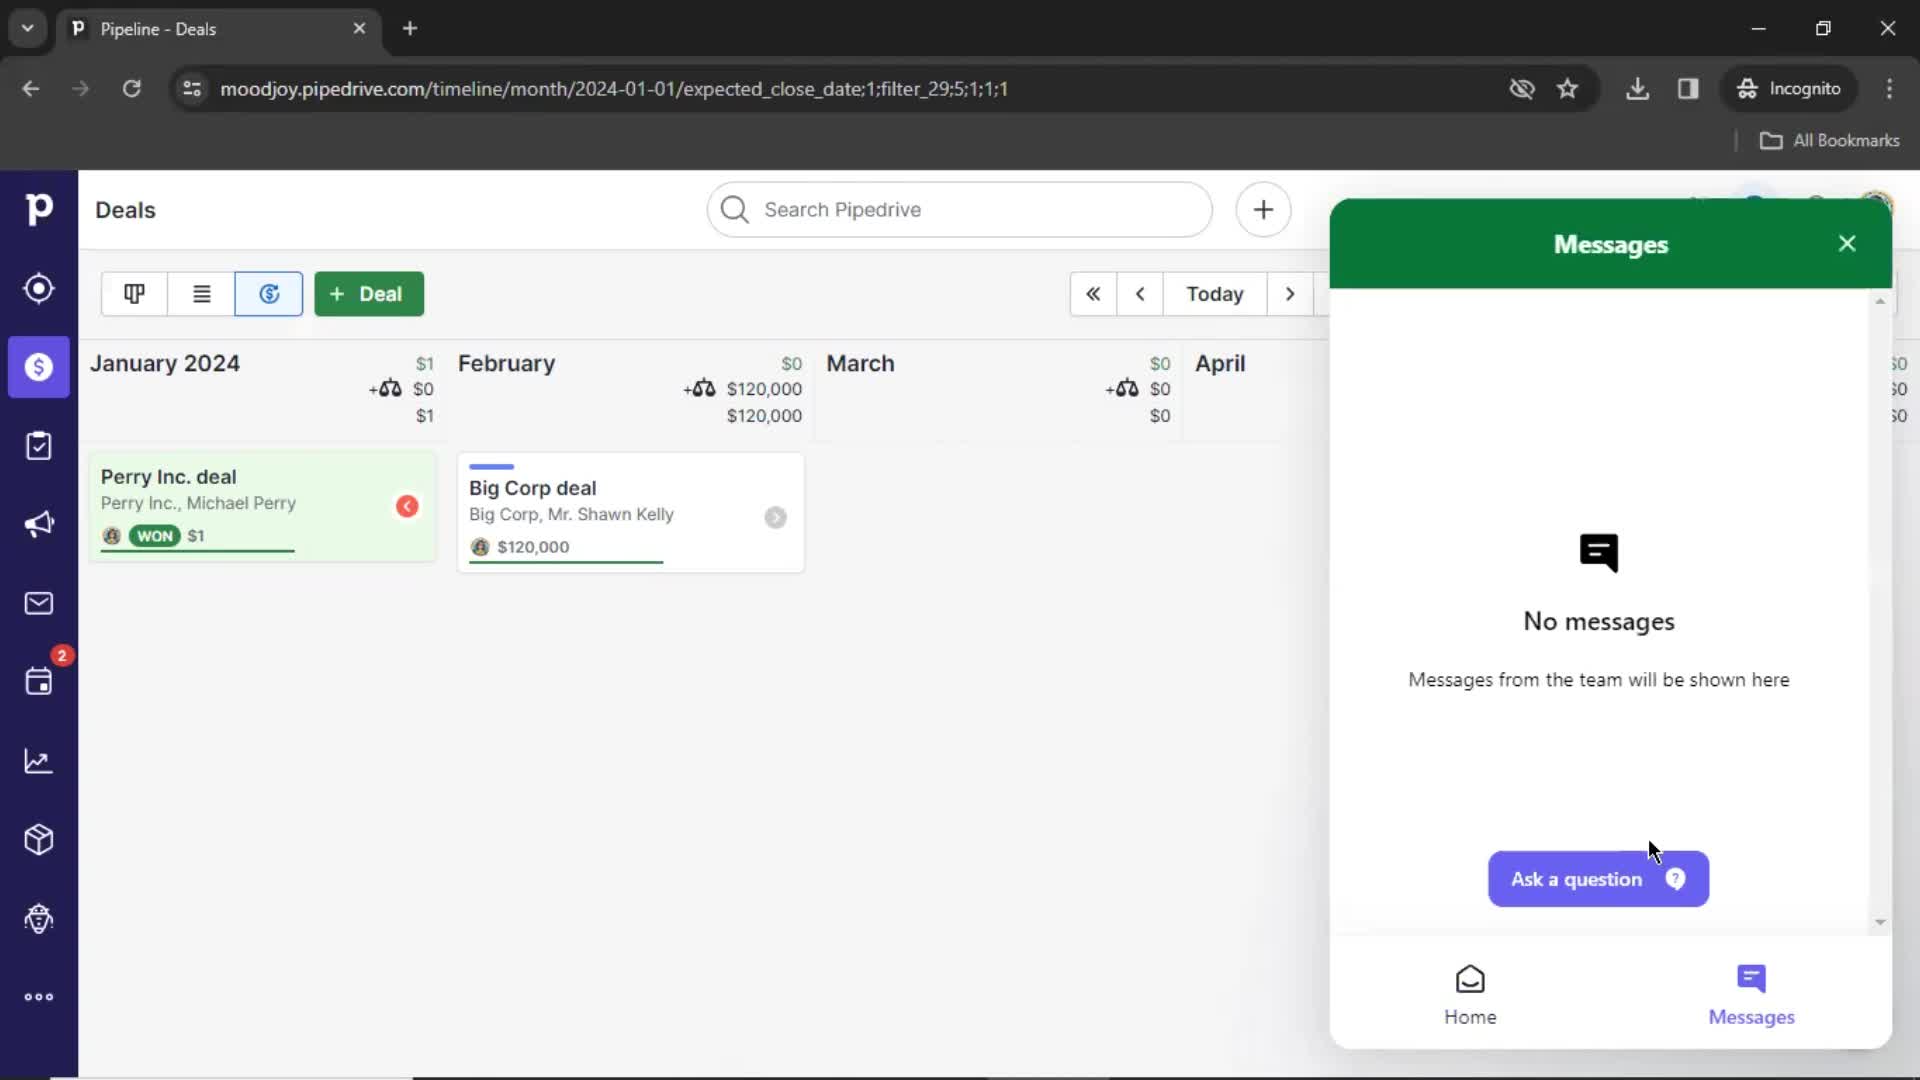
Task: Click weighted scale icon under March
Action: point(1122,389)
